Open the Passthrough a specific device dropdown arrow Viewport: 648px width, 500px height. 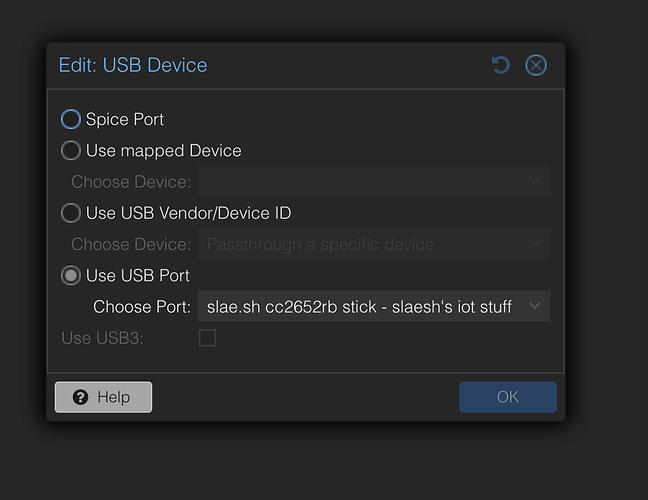(x=535, y=244)
